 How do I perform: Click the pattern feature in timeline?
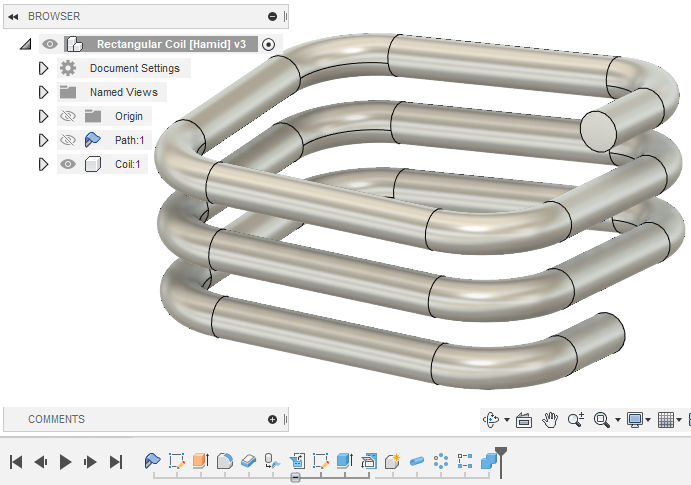[441, 461]
